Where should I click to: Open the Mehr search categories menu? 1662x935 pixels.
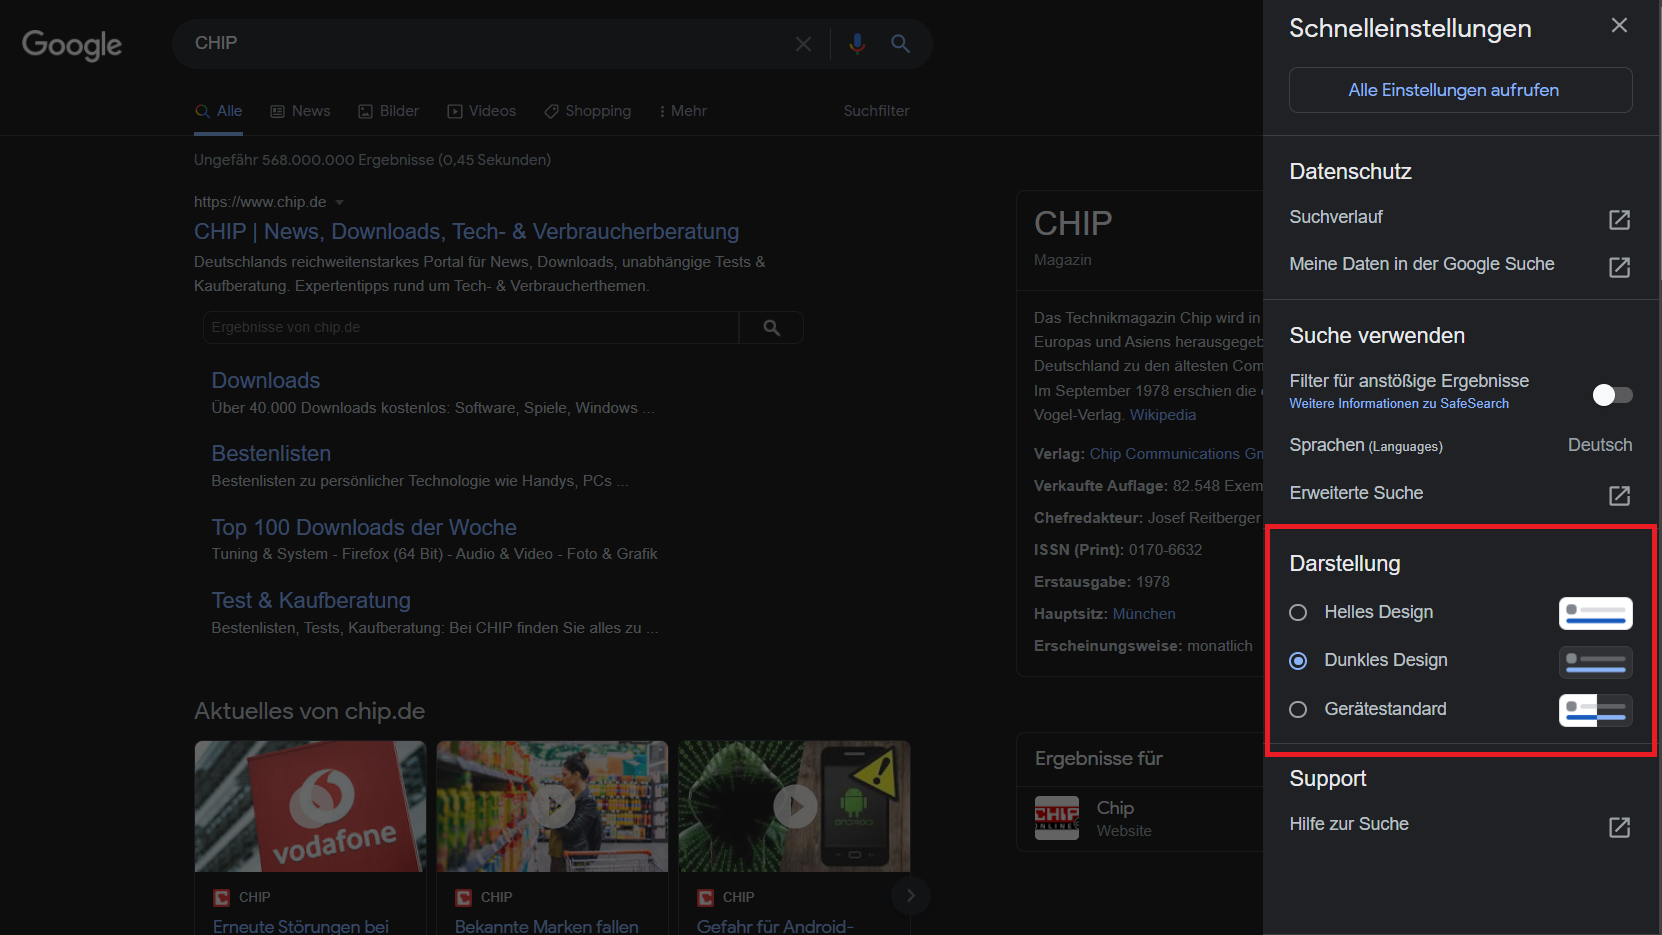click(682, 110)
